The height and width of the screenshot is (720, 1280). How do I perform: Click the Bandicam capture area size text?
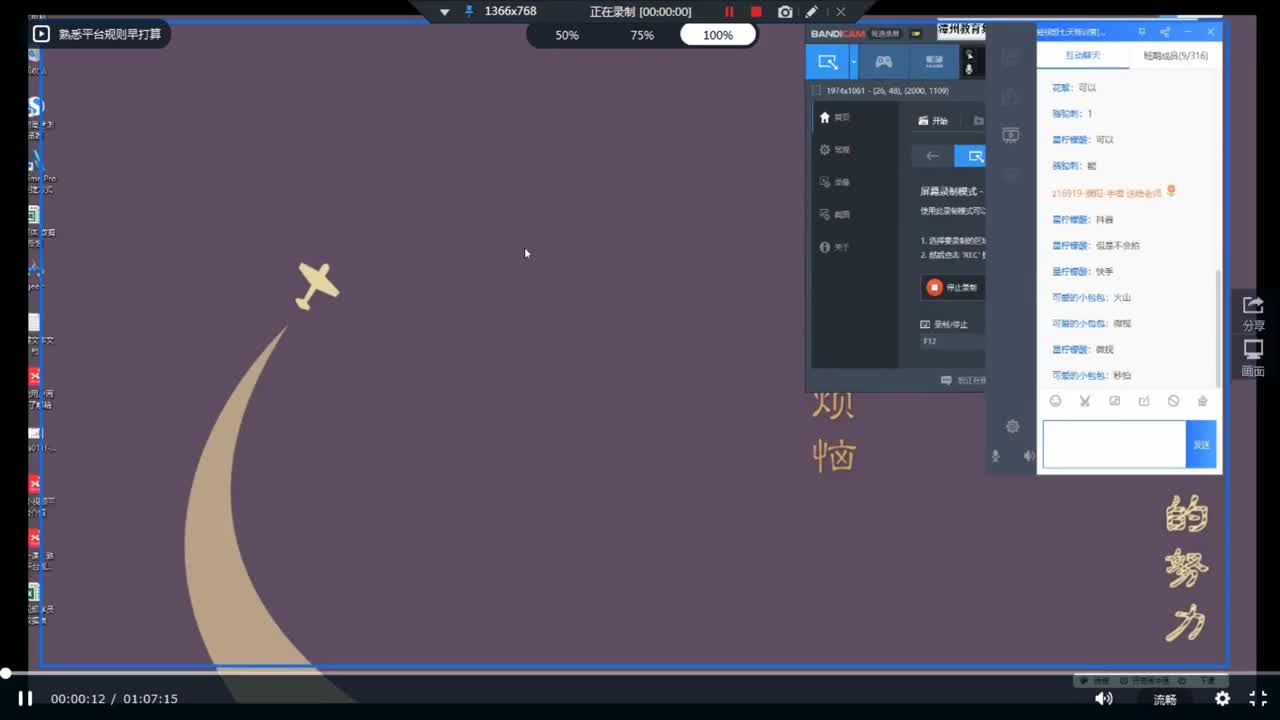click(x=887, y=91)
